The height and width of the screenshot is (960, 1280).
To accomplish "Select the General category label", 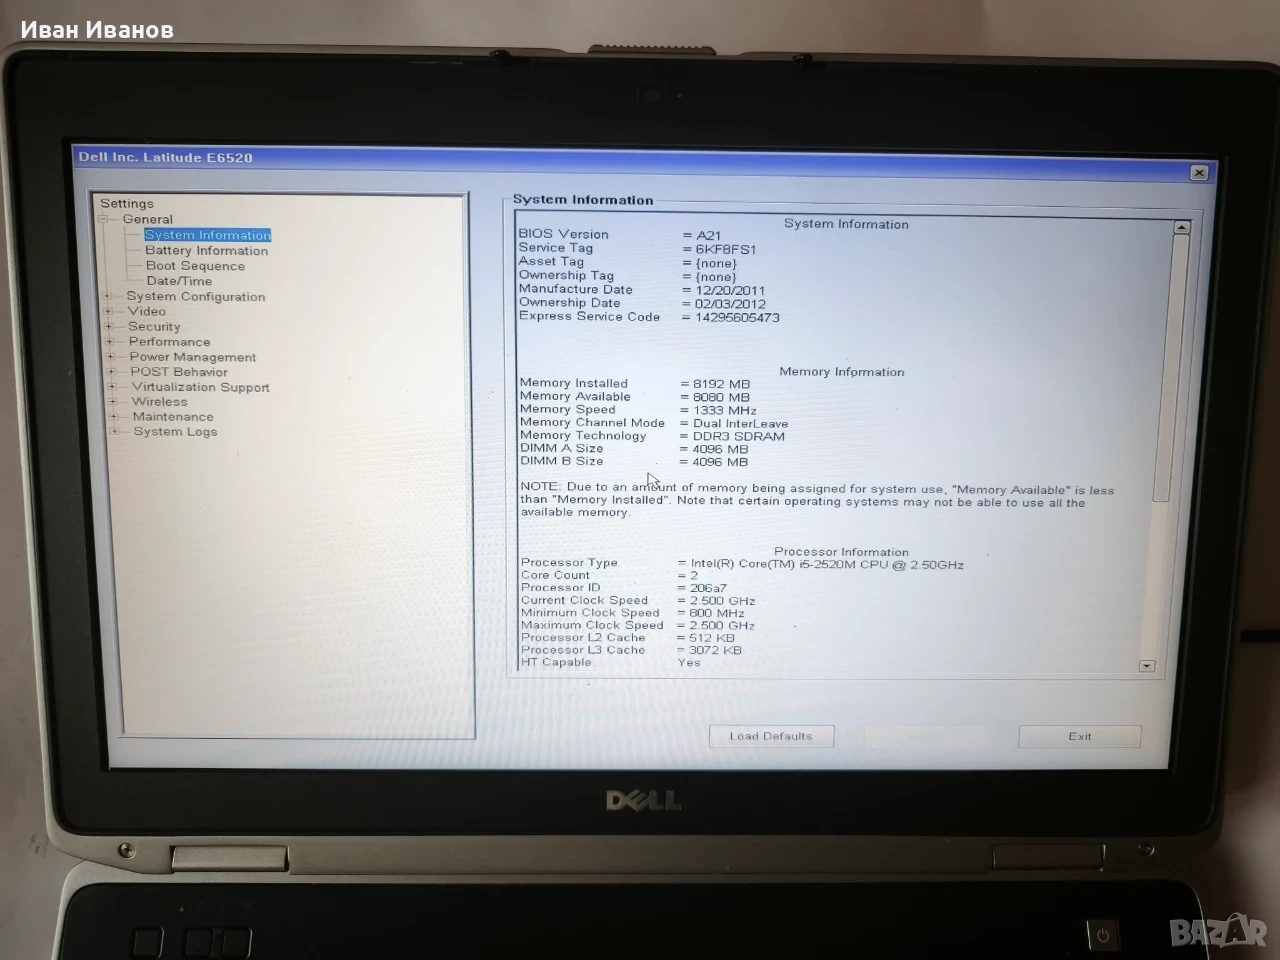I will tap(148, 219).
